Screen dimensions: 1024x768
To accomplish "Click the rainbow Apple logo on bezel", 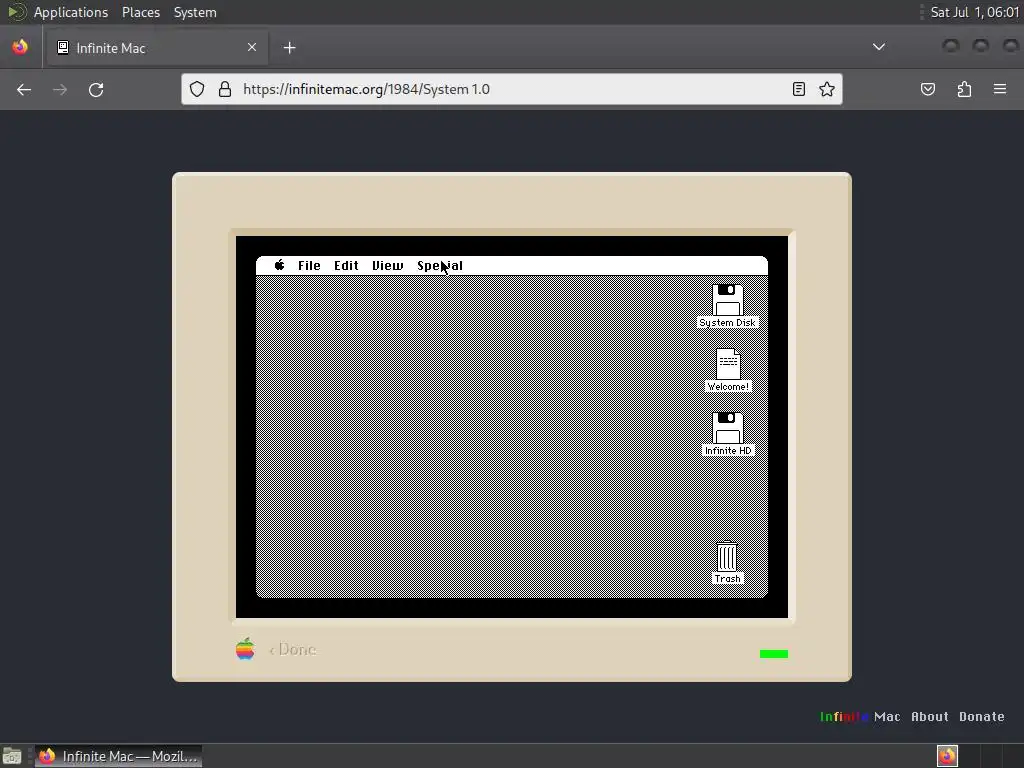I will click(x=245, y=649).
